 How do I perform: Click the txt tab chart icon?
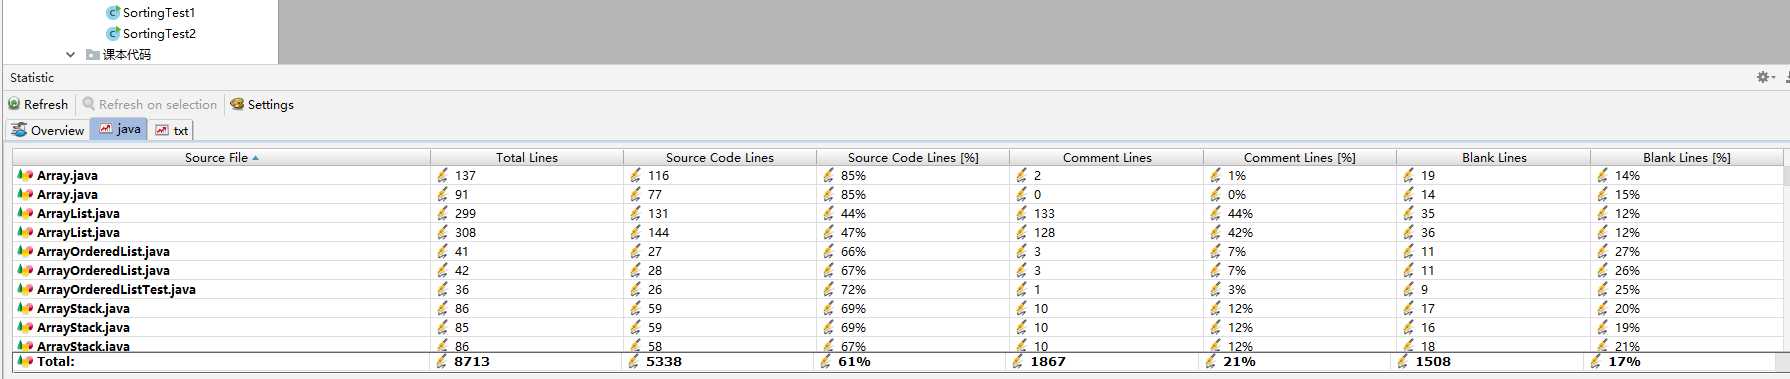click(x=162, y=130)
